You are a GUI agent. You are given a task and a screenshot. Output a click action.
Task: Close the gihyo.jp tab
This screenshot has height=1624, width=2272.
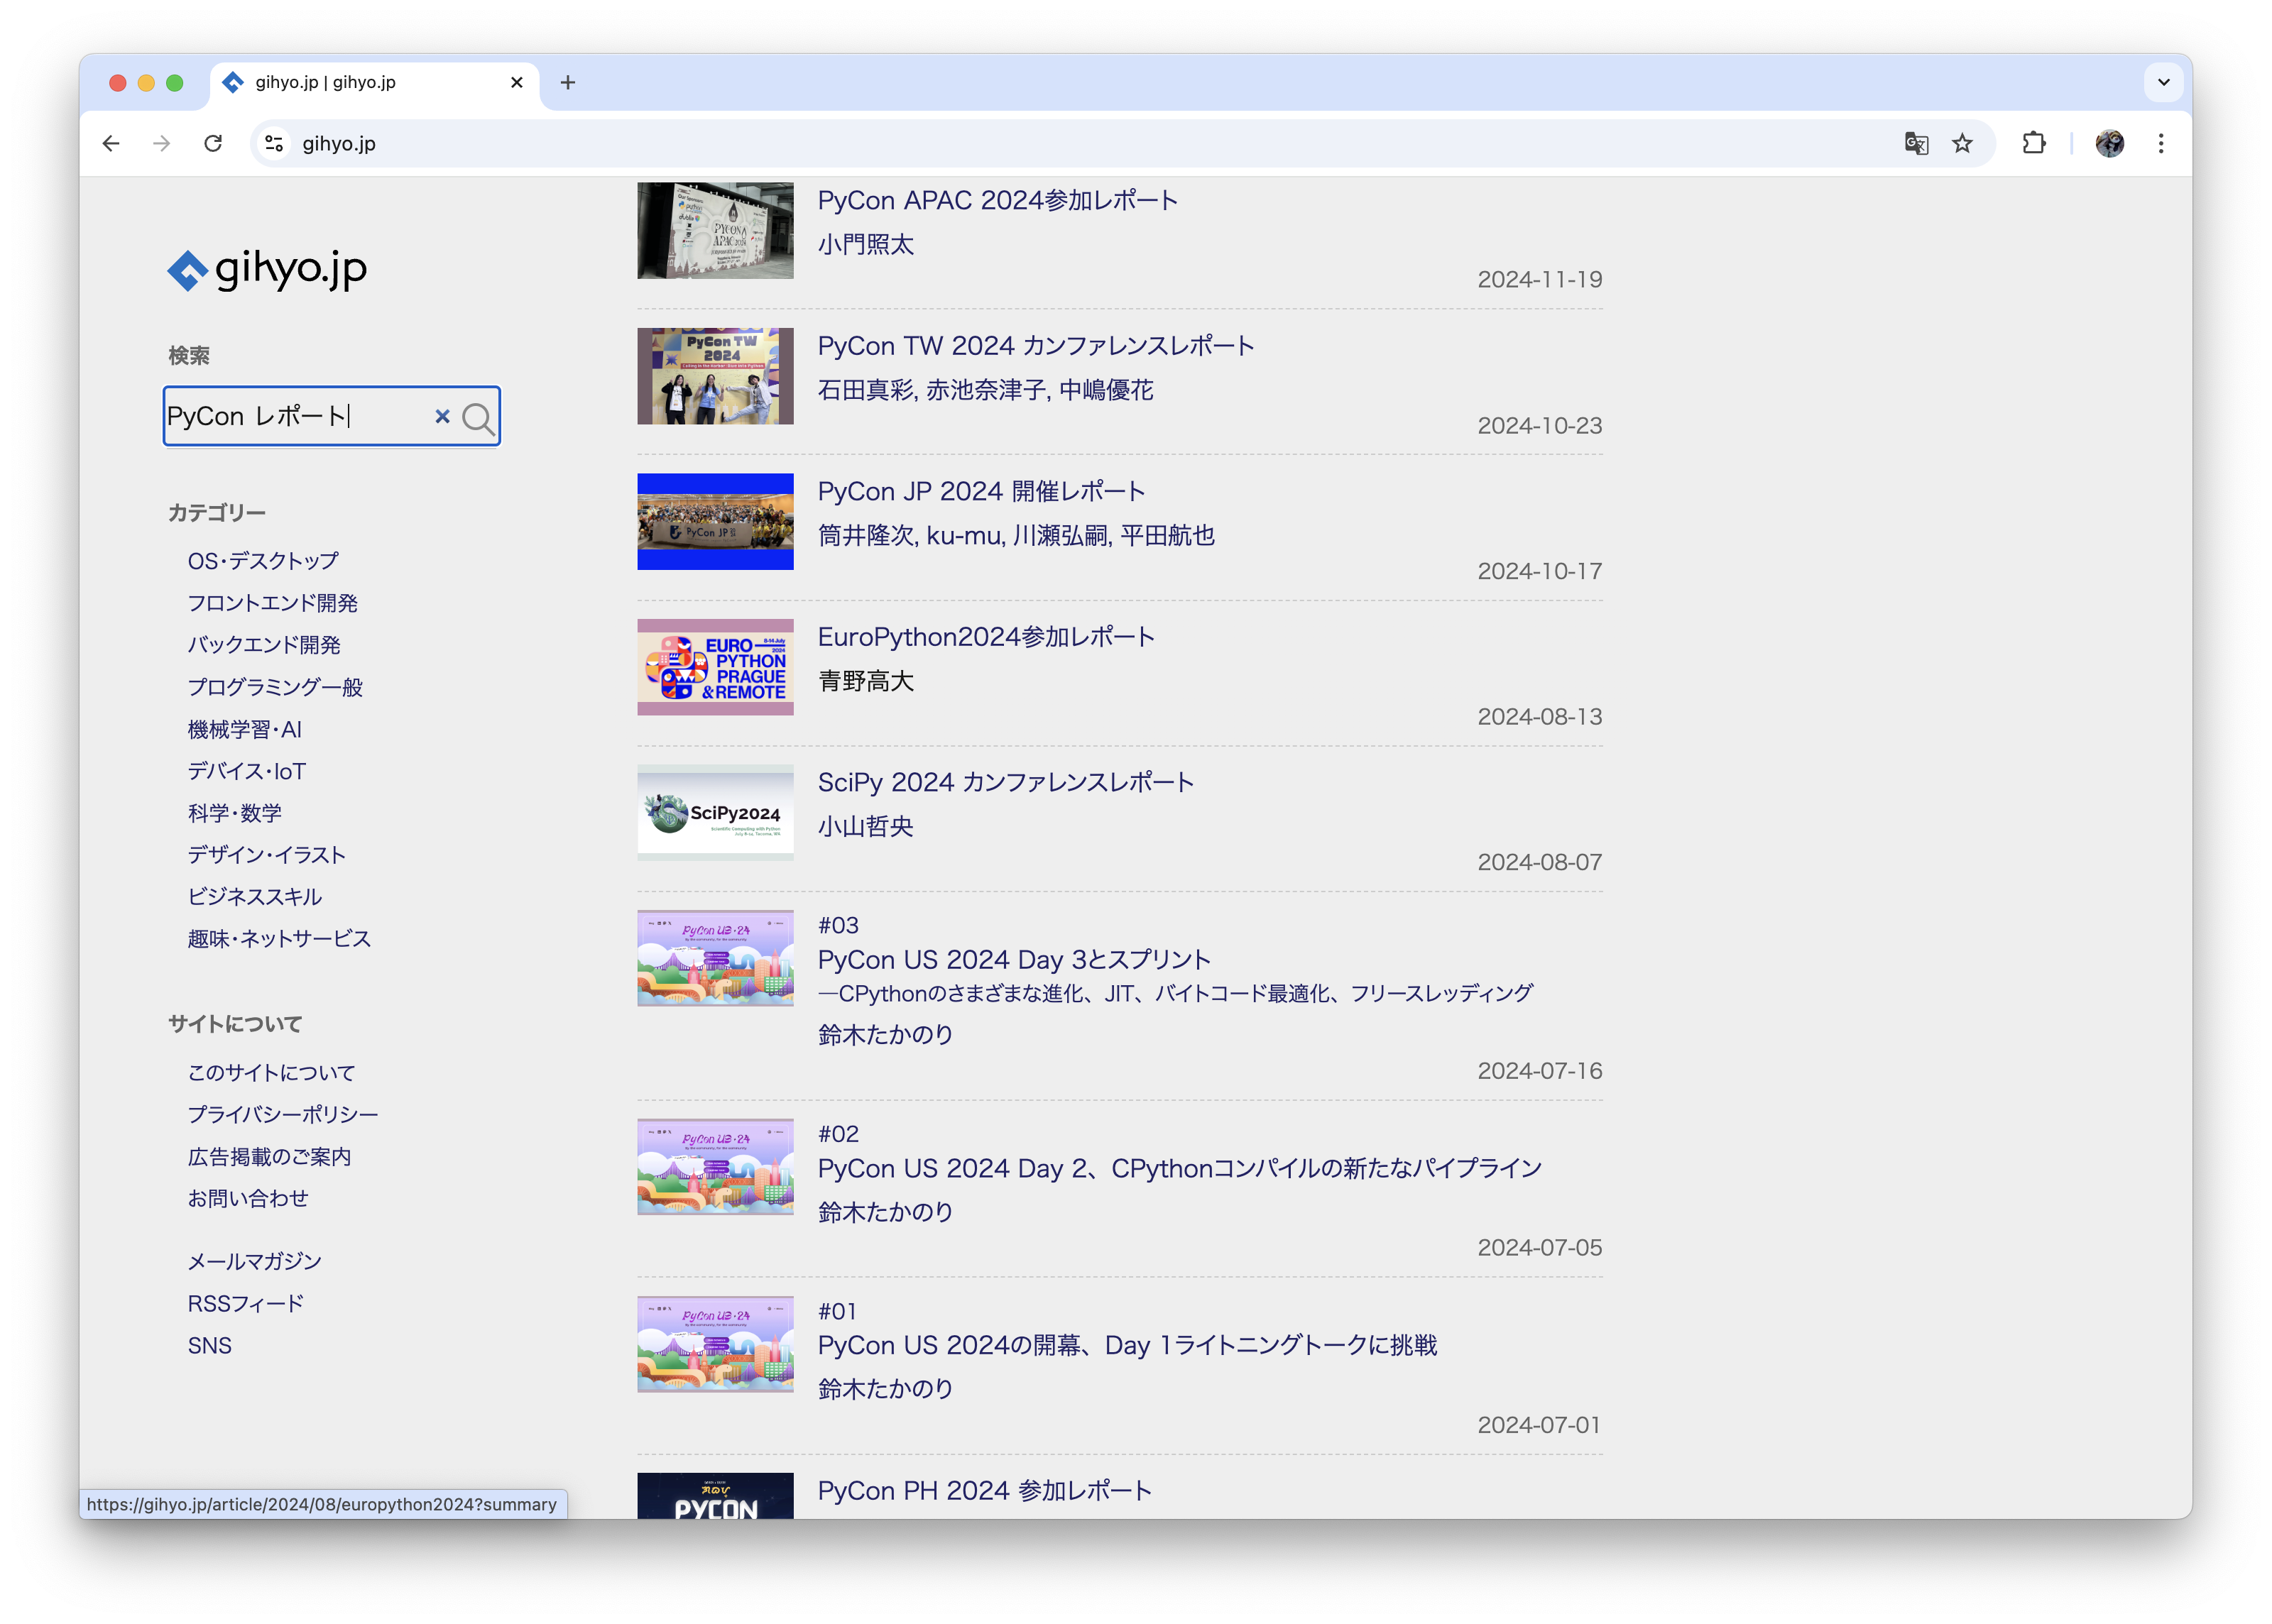point(516,82)
